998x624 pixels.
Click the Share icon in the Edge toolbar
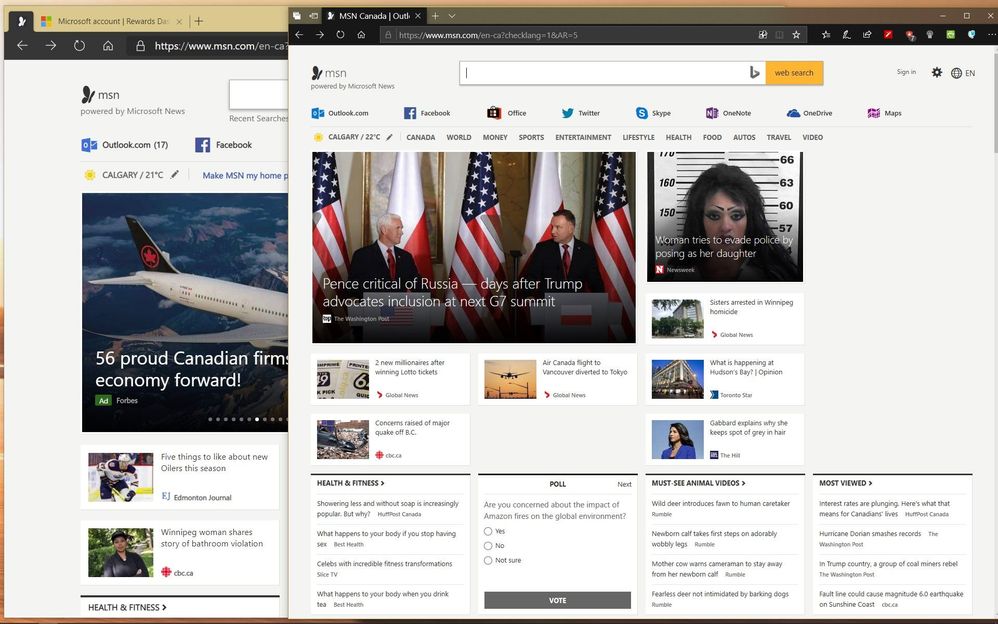867,35
